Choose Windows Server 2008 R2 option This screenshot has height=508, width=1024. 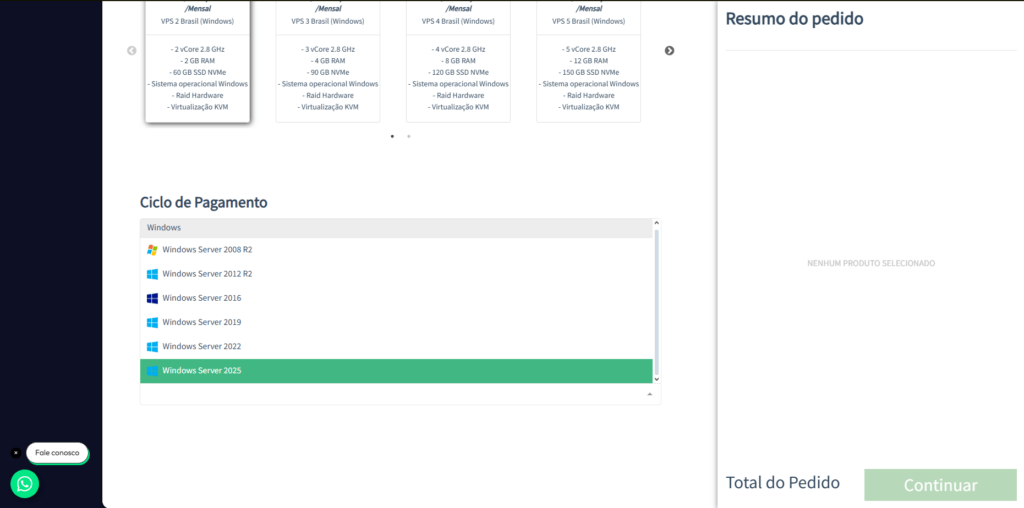396,249
